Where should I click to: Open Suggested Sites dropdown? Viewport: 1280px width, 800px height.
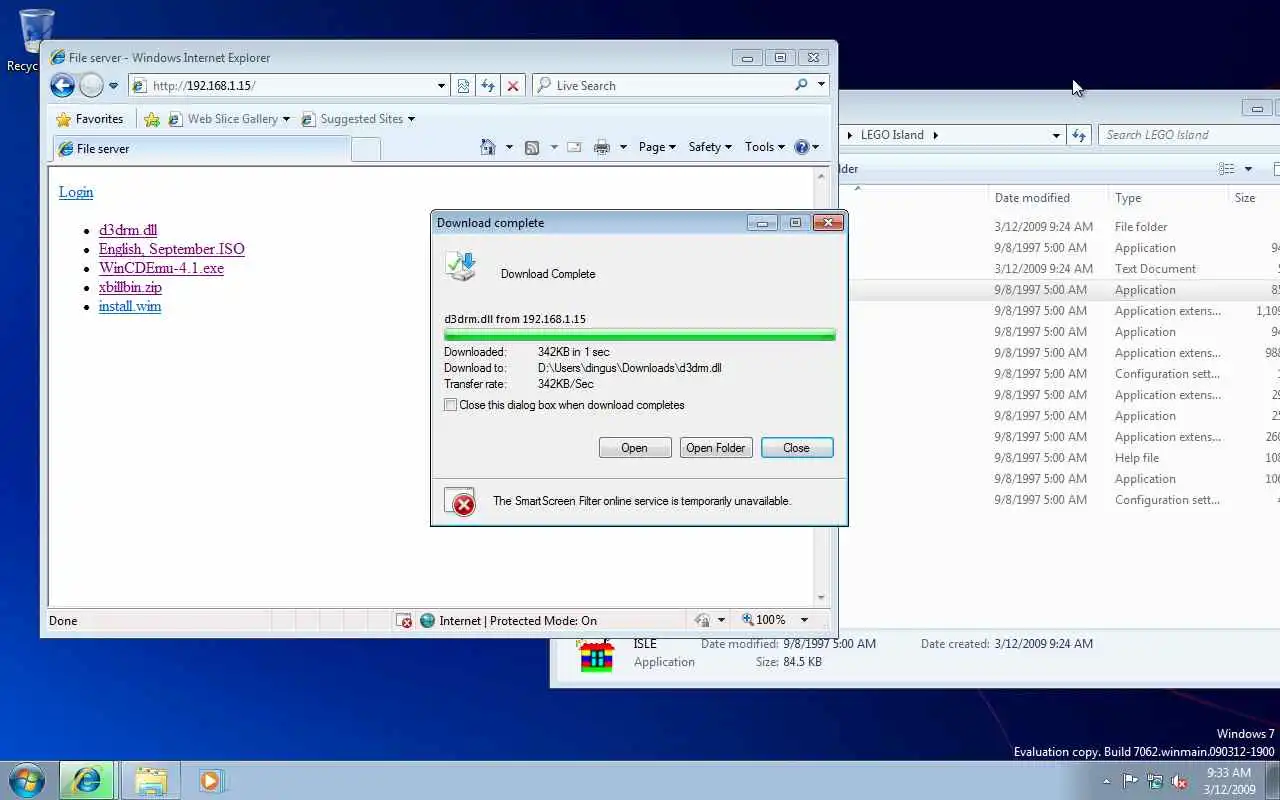[x=358, y=119]
